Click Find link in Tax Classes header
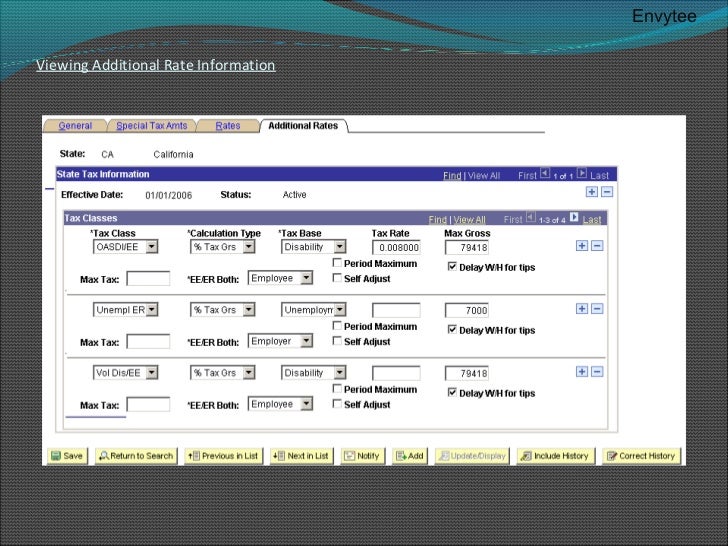Screen dimensions: 728x546 click(437, 220)
